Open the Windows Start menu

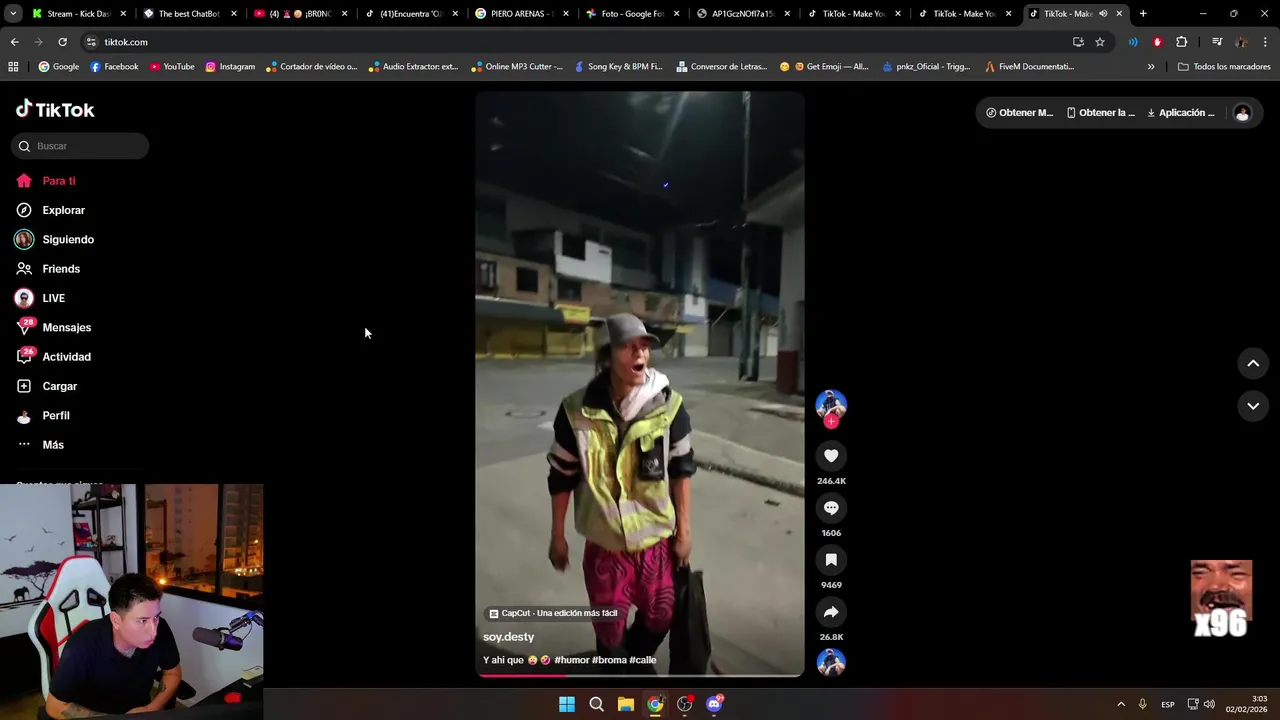tap(567, 704)
